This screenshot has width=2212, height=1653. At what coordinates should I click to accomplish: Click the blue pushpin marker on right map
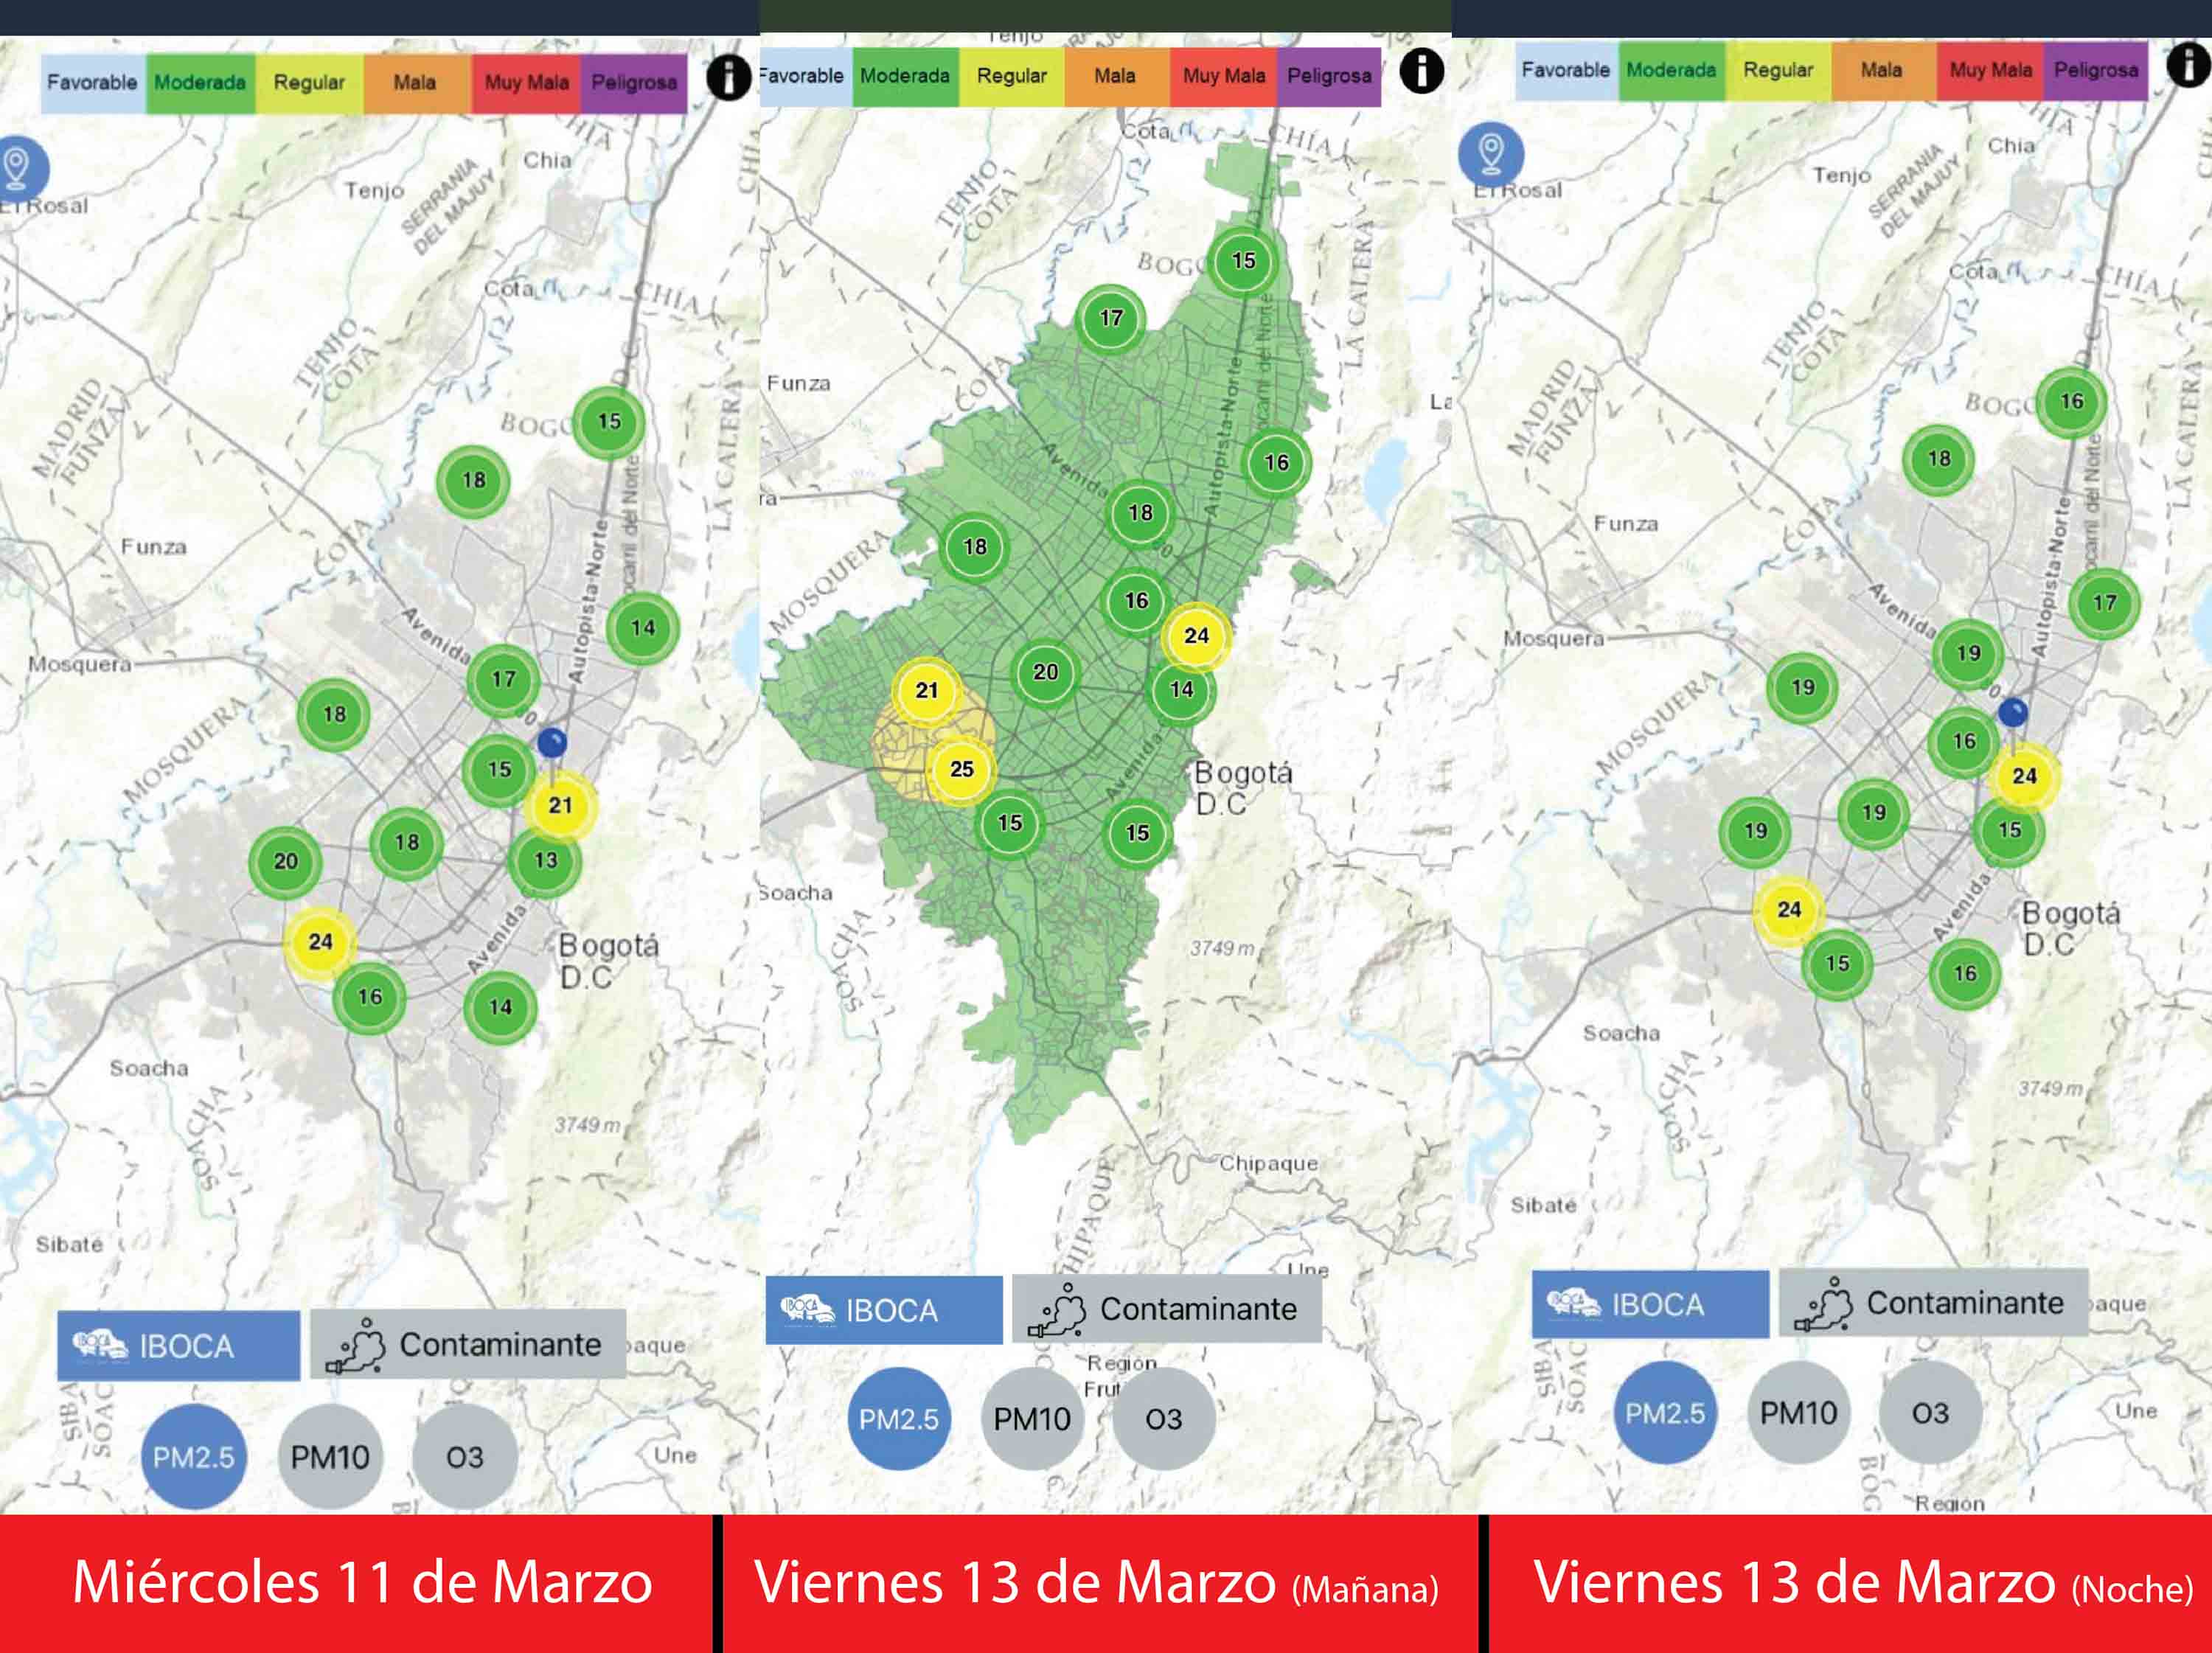2012,712
